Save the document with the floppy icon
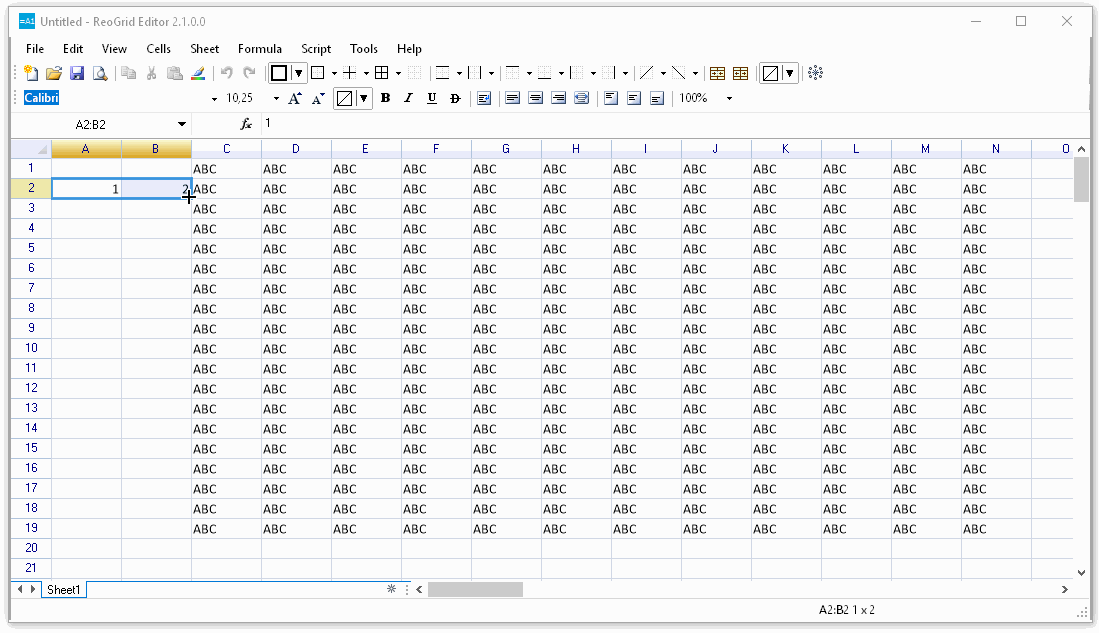 pos(77,73)
